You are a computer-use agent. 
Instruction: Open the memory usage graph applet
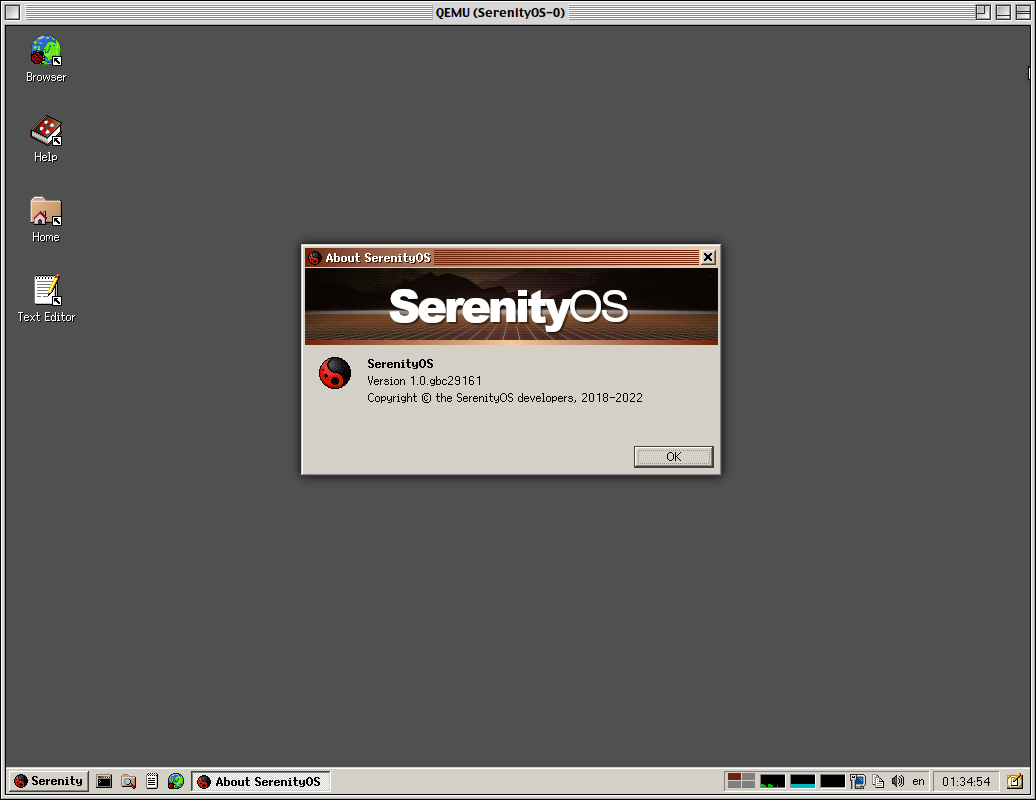(802, 782)
